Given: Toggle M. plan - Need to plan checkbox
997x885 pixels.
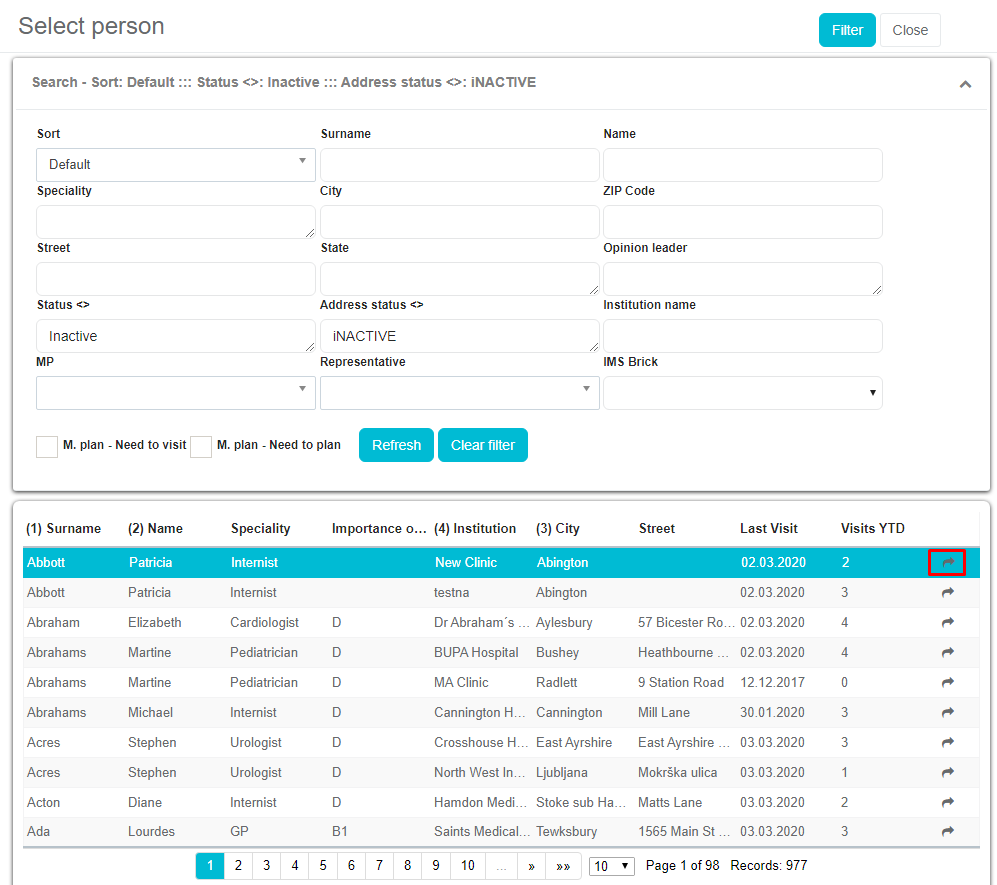Looking at the screenshot, I should (201, 446).
